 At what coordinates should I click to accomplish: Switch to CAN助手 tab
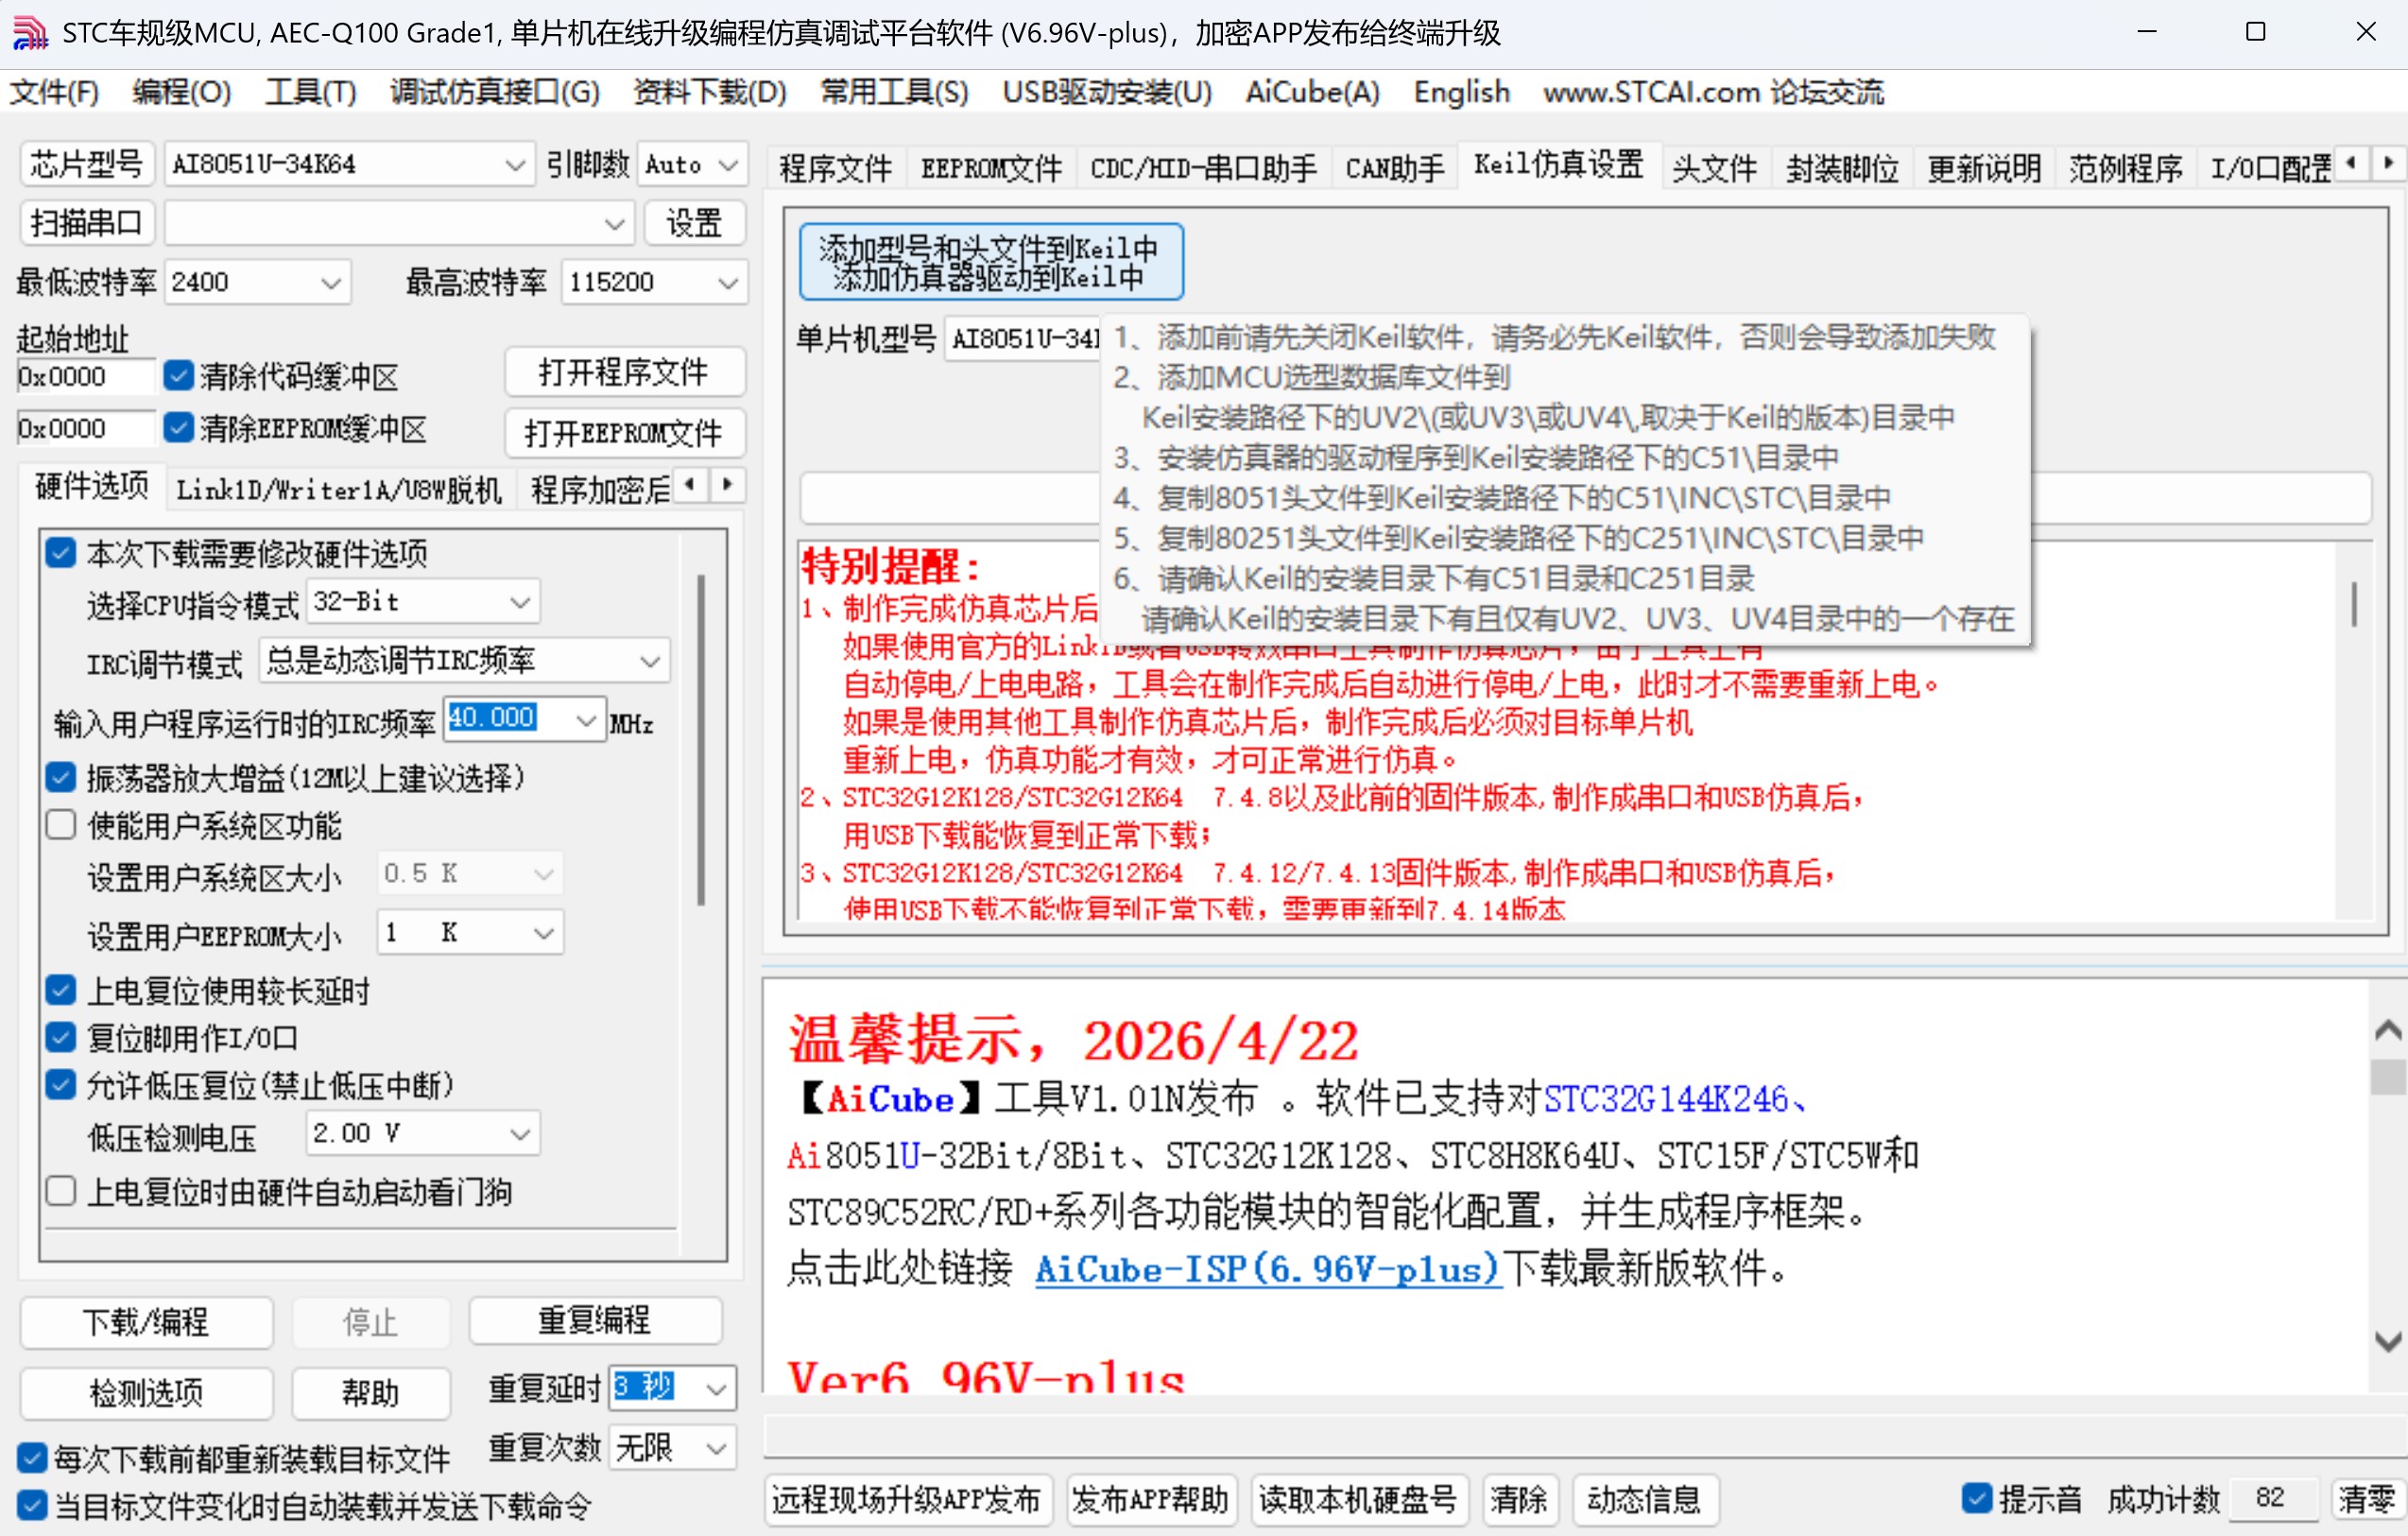pos(1394,168)
